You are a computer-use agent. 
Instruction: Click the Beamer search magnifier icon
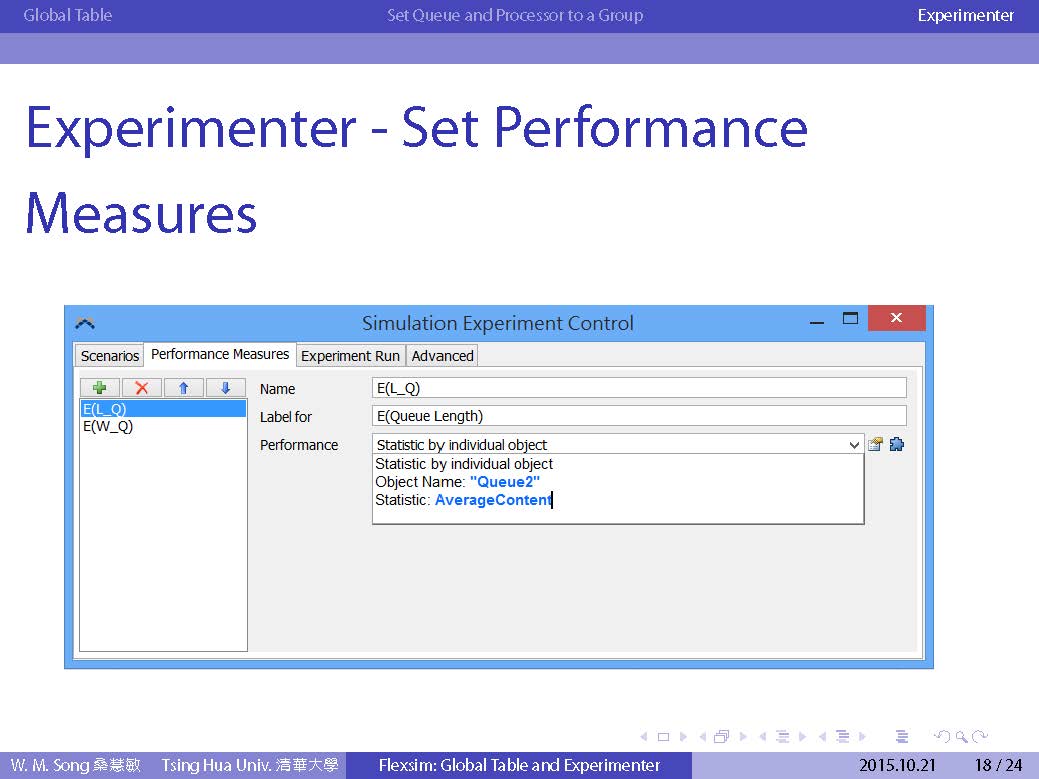point(961,737)
